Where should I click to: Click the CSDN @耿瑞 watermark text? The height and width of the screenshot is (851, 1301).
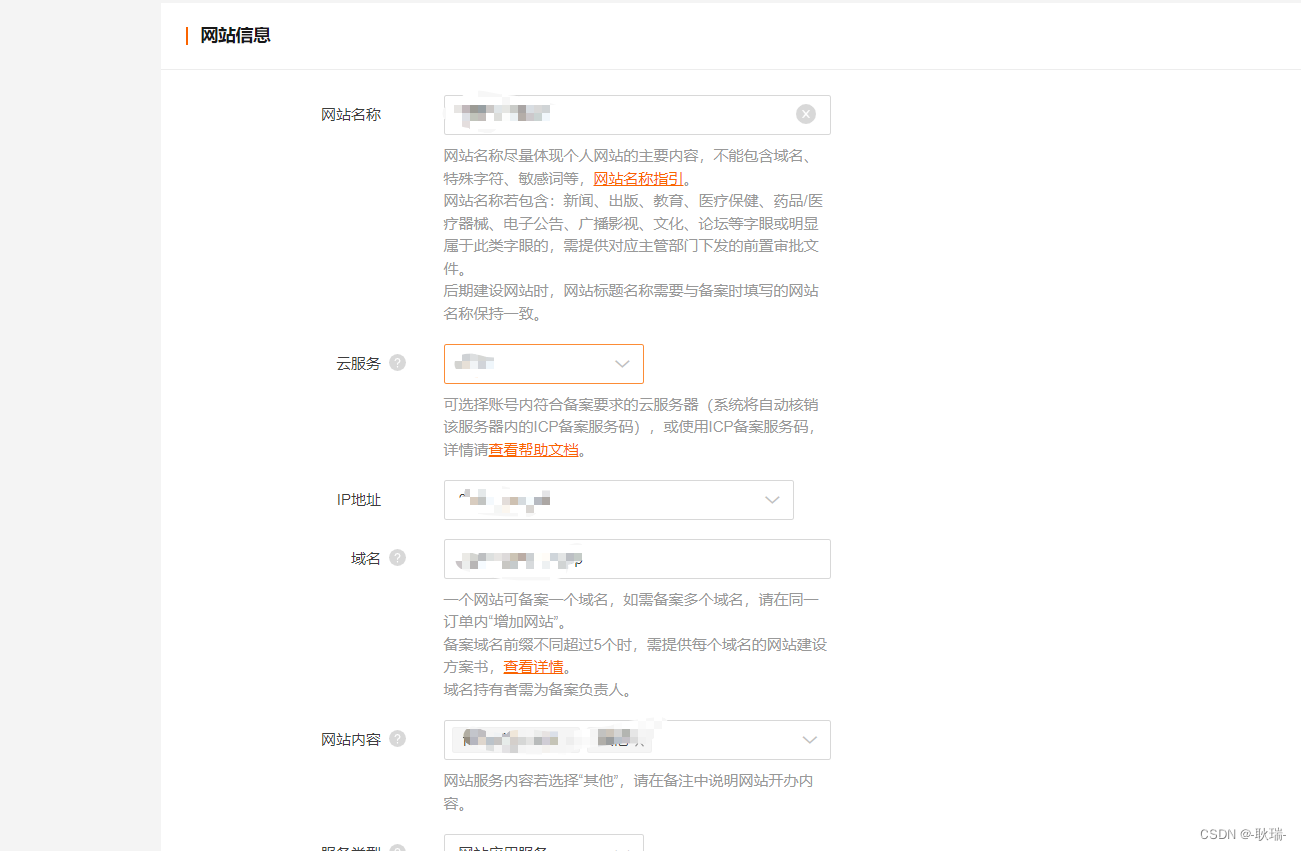coord(1243,833)
